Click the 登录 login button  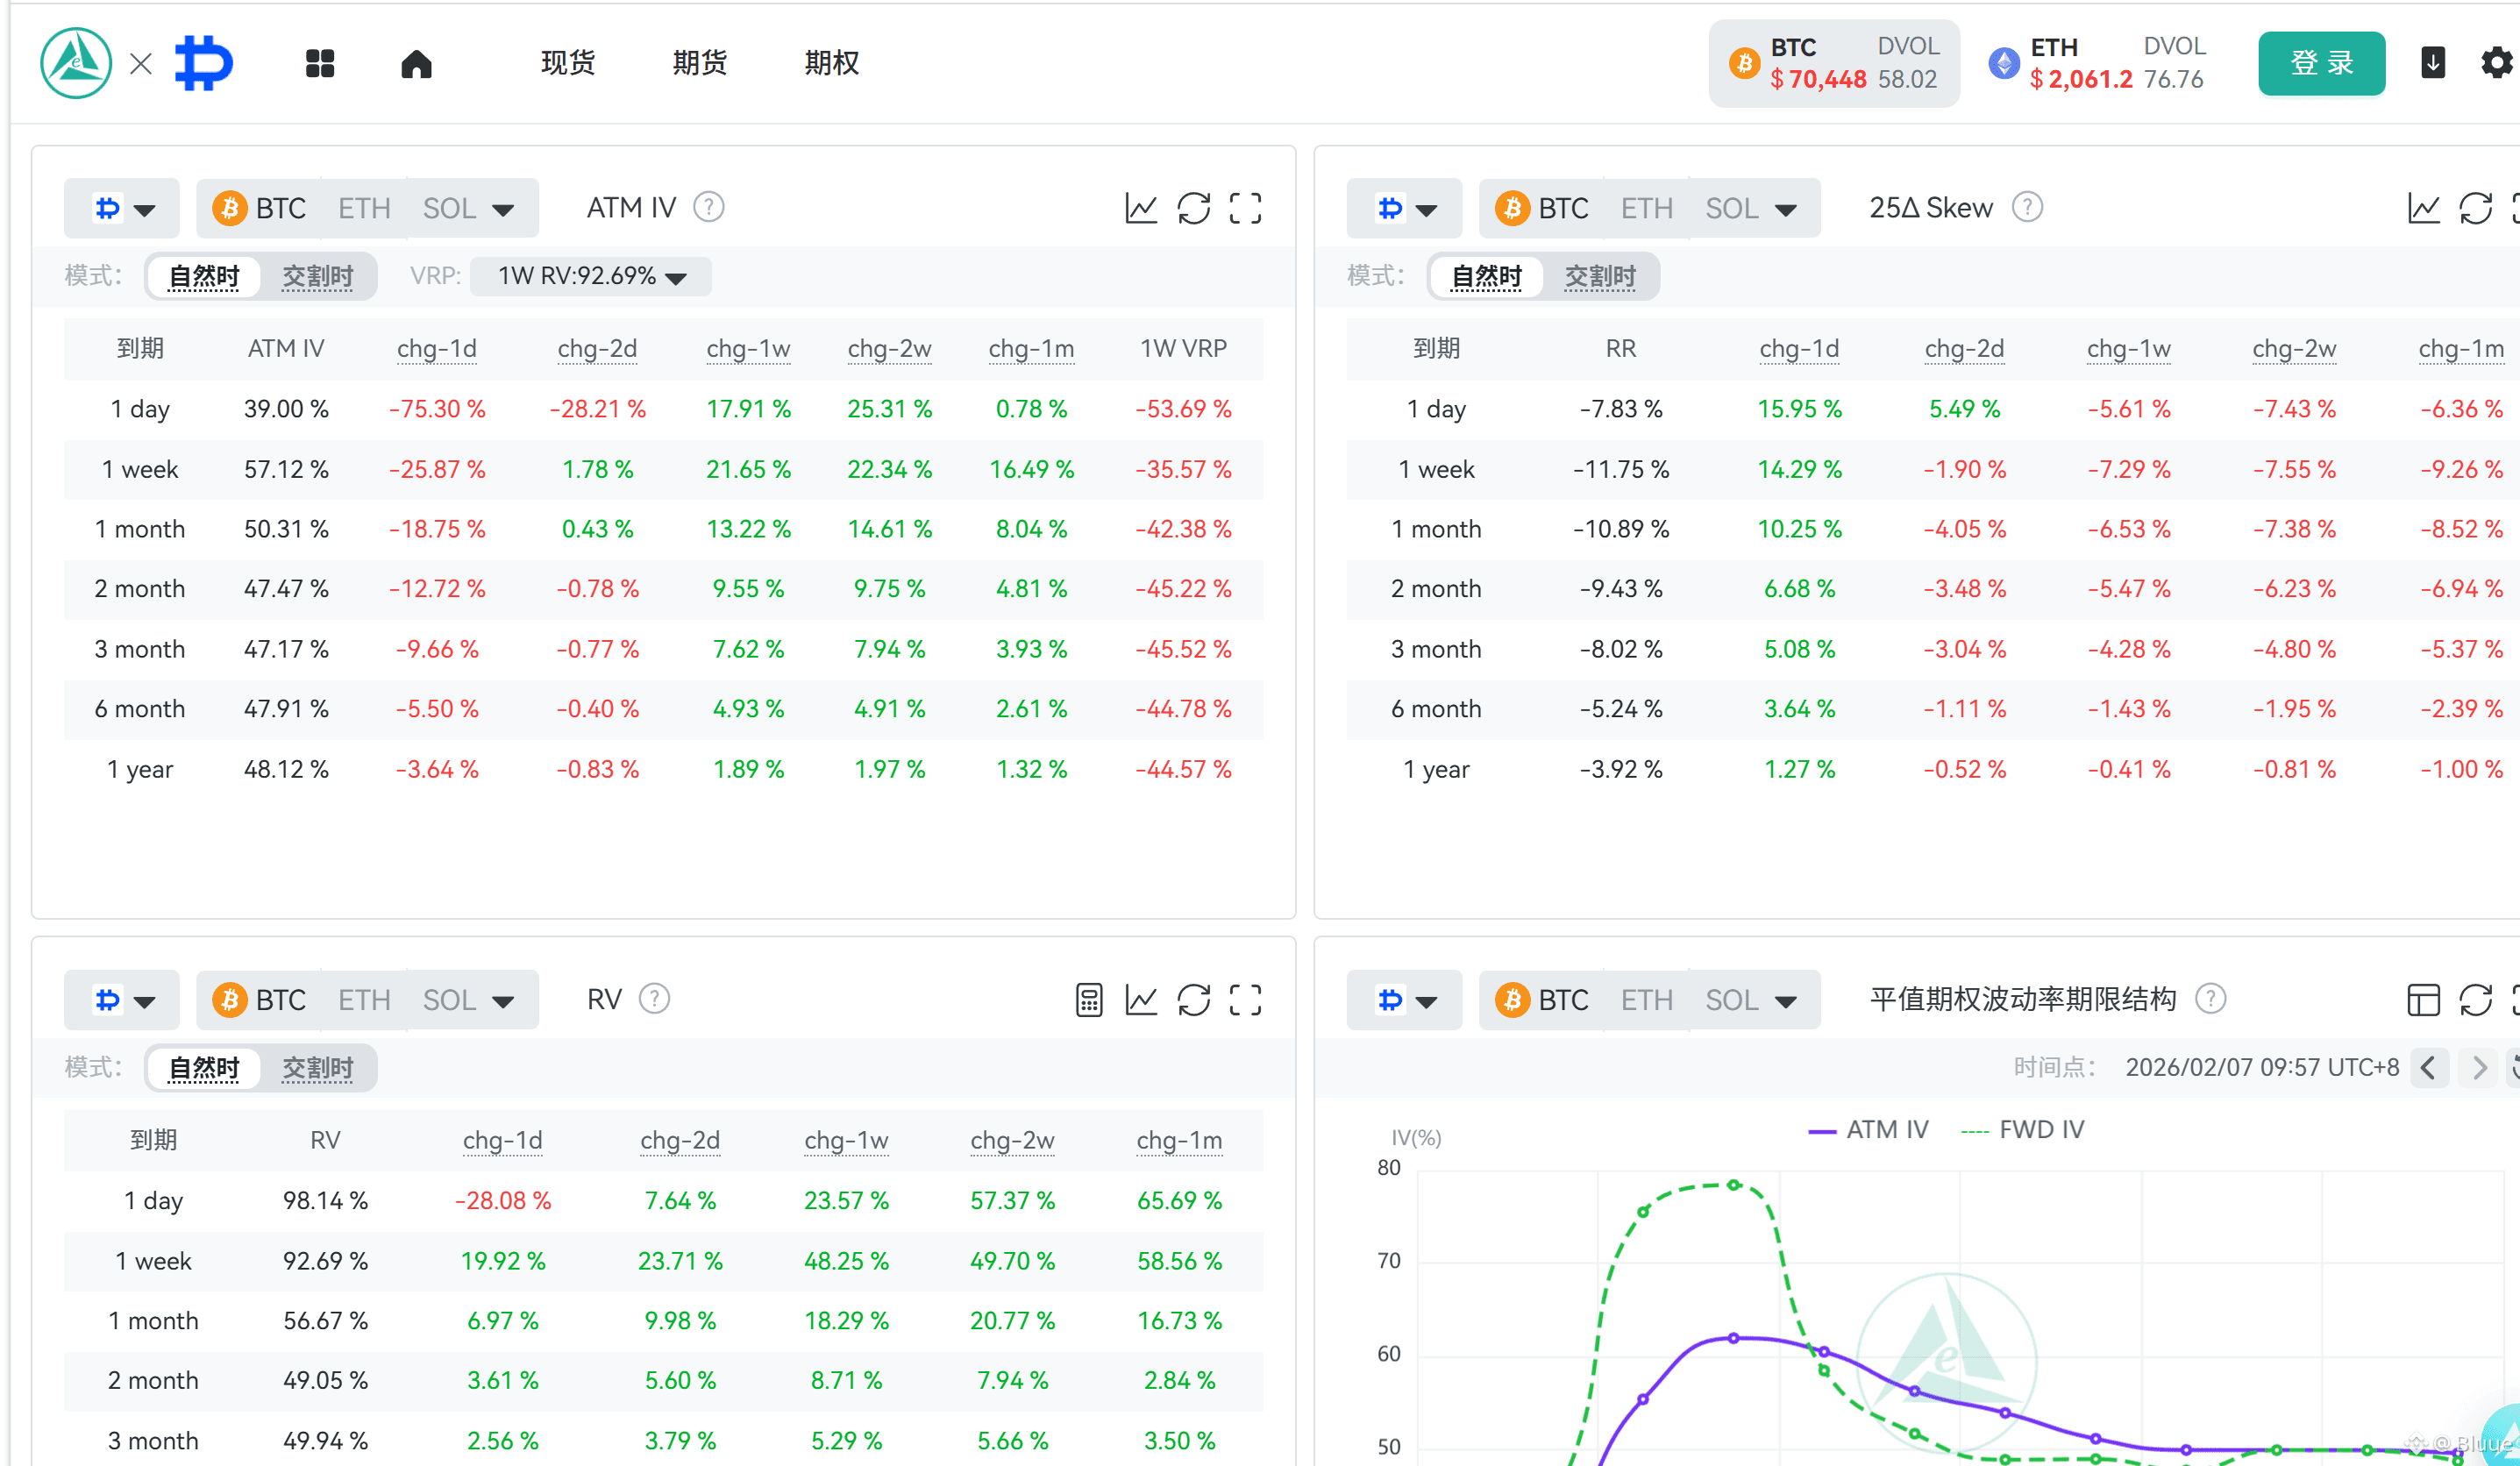pos(2321,63)
